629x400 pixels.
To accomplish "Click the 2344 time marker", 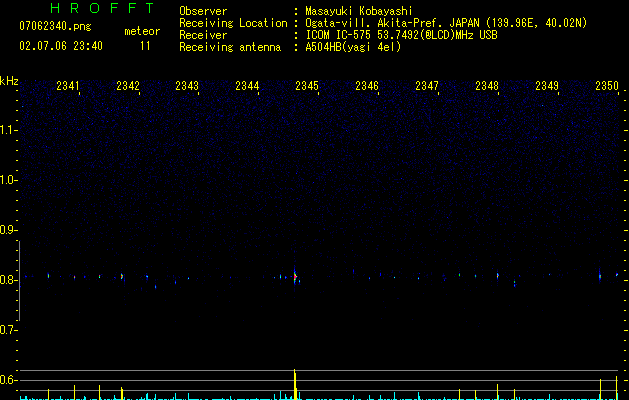I will point(247,86).
